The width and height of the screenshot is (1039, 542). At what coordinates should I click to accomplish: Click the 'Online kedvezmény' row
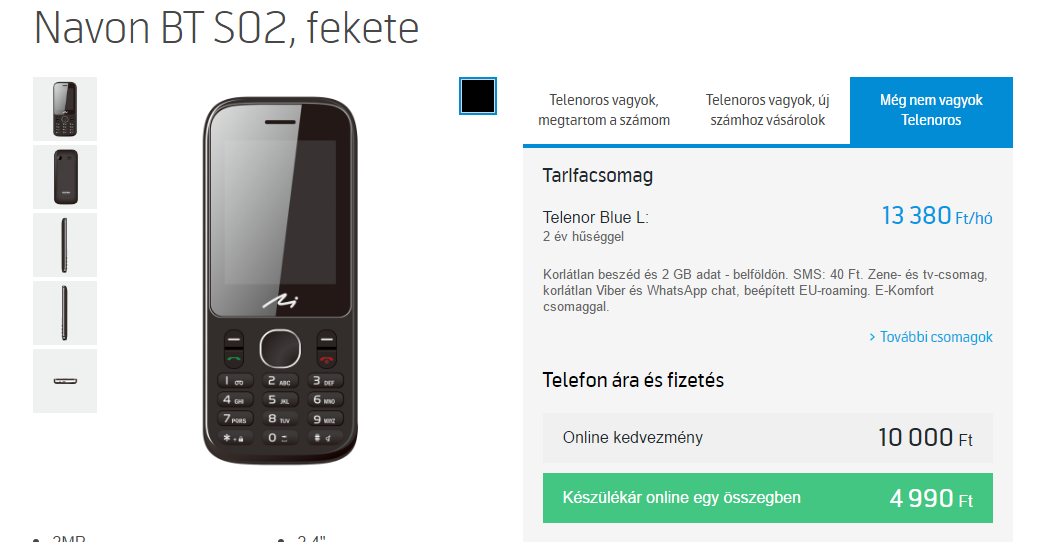(x=767, y=437)
